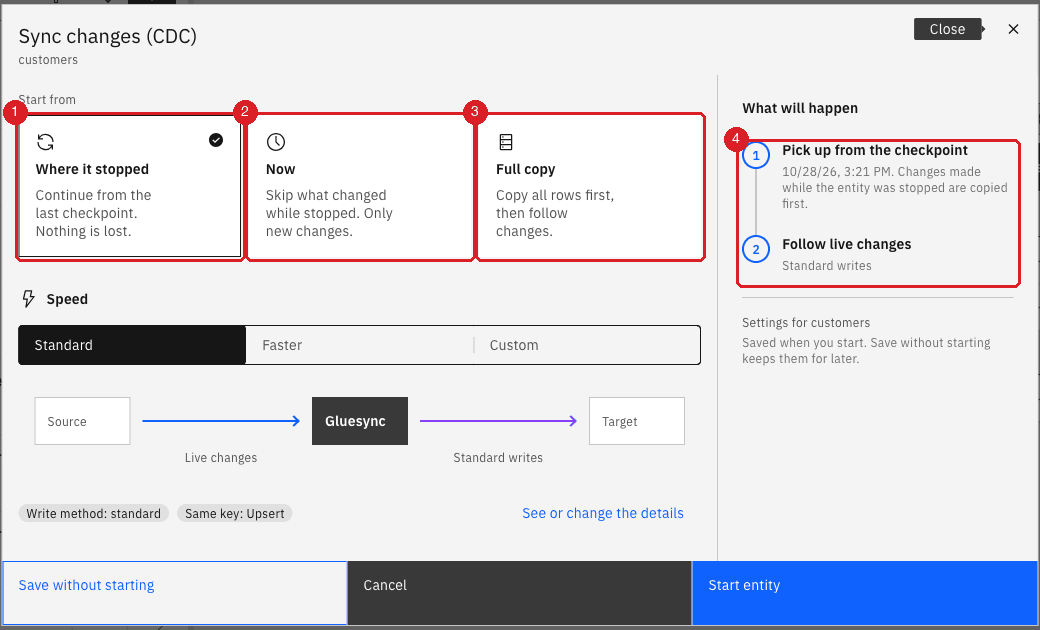Click the database icon on Full copy card
1040x630 pixels.
(506, 142)
